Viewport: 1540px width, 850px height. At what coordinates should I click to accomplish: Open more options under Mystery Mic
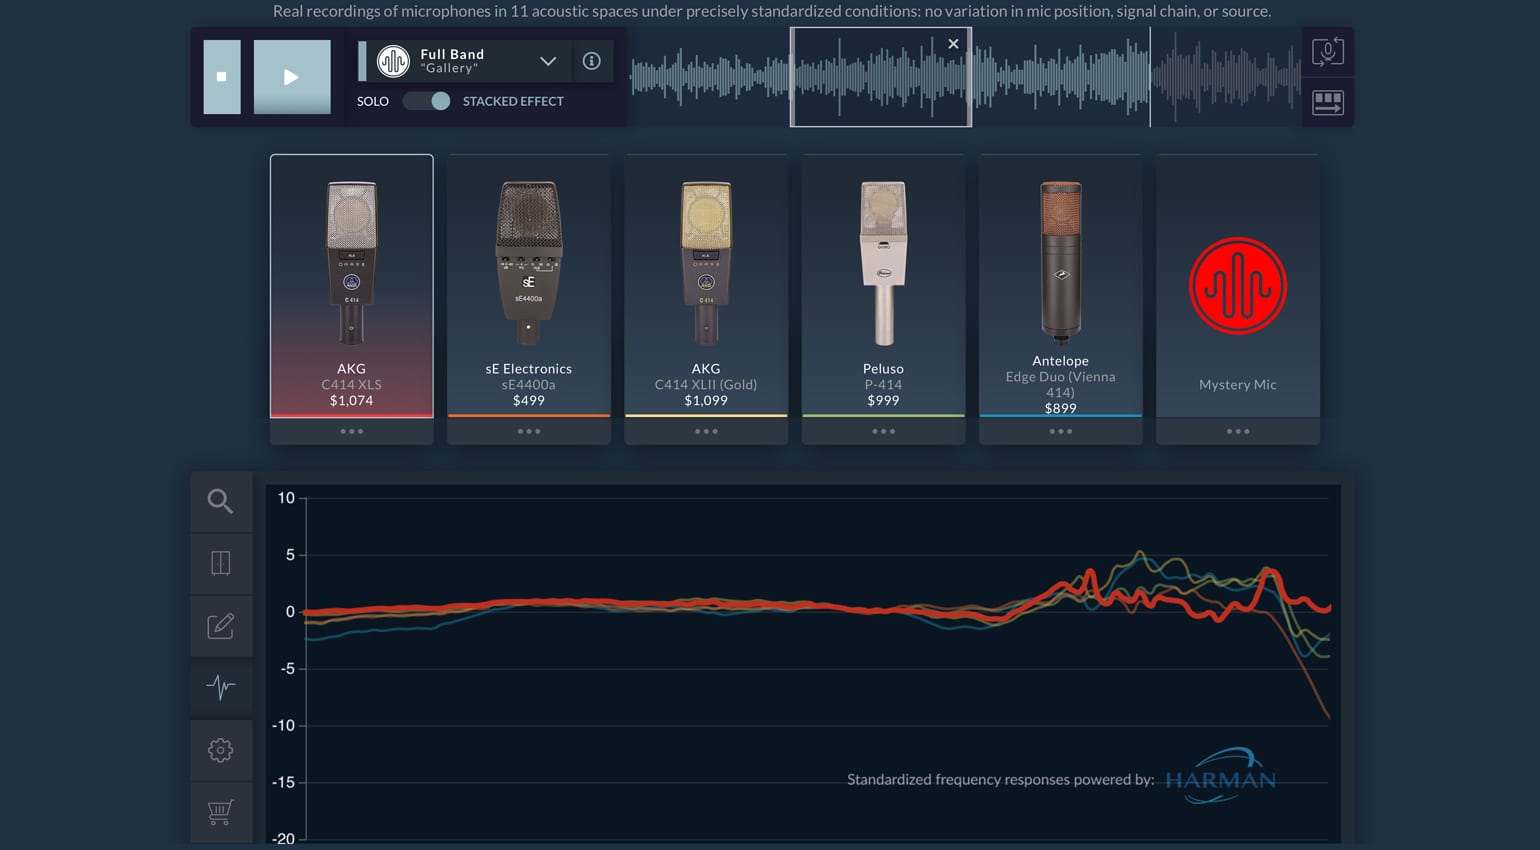[1238, 432]
